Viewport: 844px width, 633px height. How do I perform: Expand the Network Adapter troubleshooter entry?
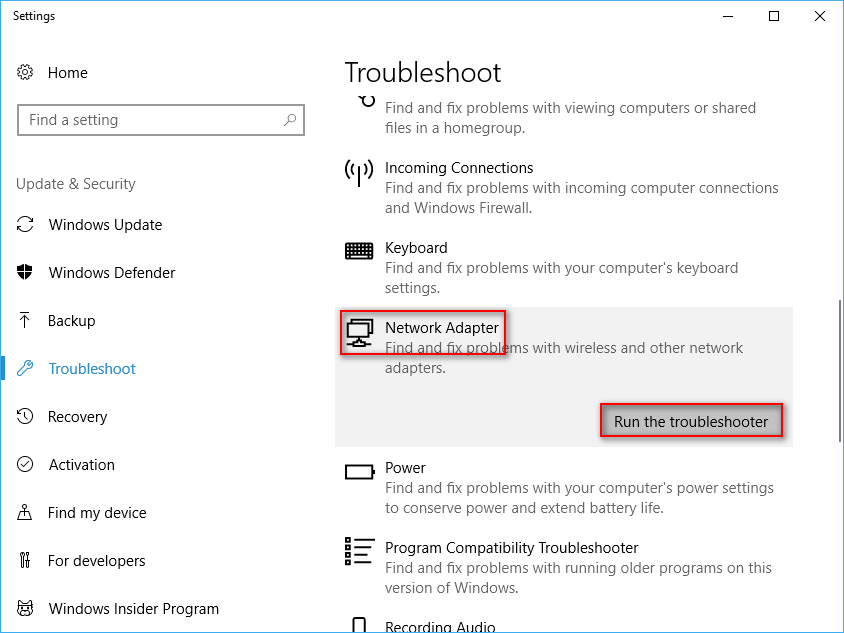(x=444, y=327)
